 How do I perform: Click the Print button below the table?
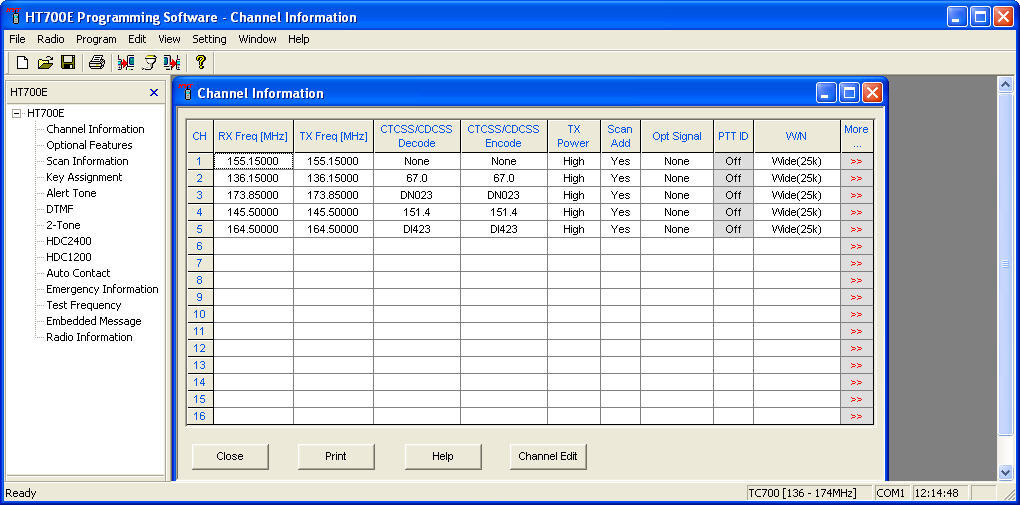click(336, 456)
